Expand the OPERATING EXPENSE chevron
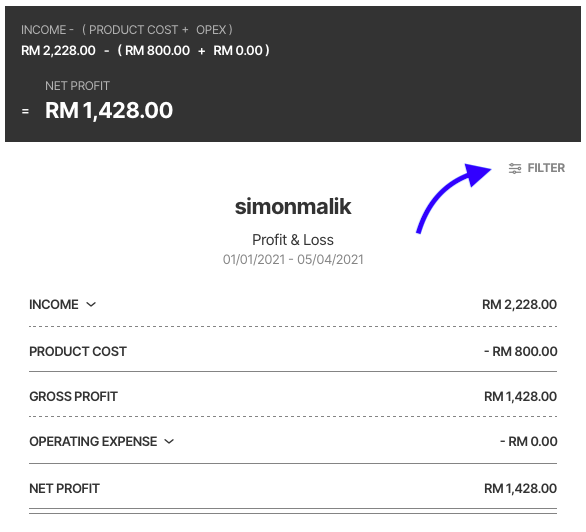 [169, 442]
